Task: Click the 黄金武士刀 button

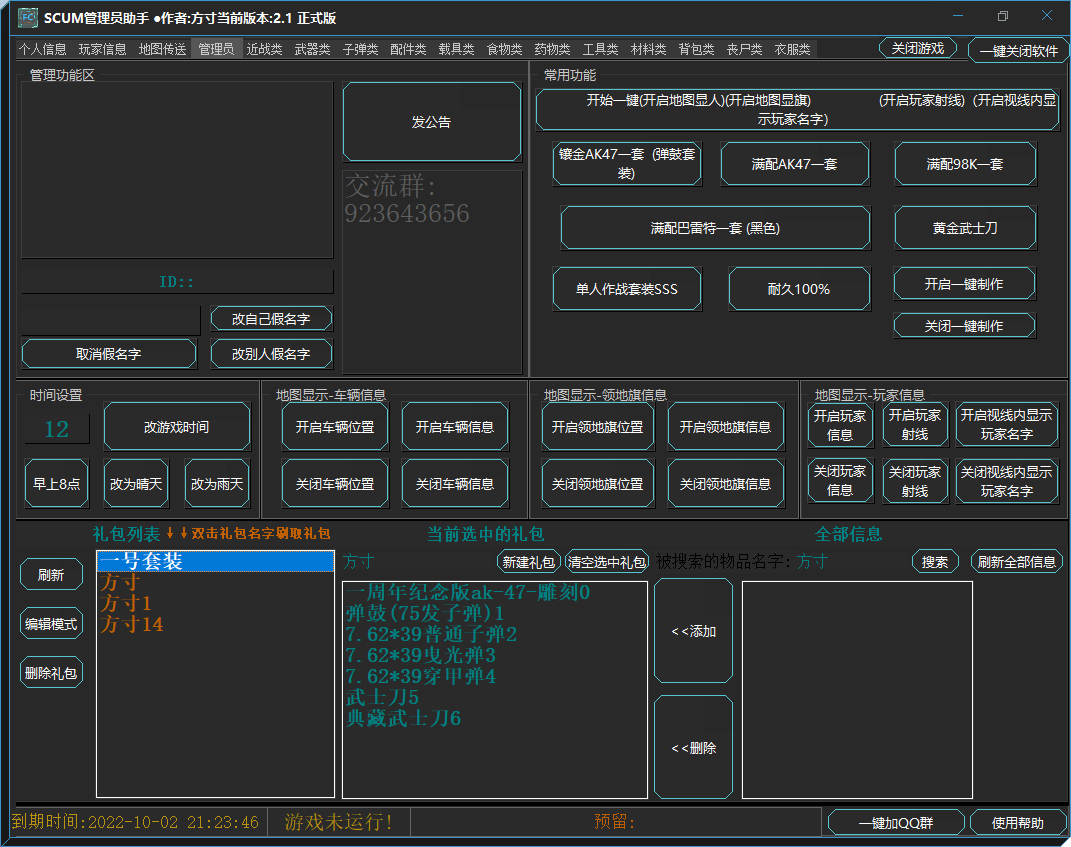Action: click(965, 228)
